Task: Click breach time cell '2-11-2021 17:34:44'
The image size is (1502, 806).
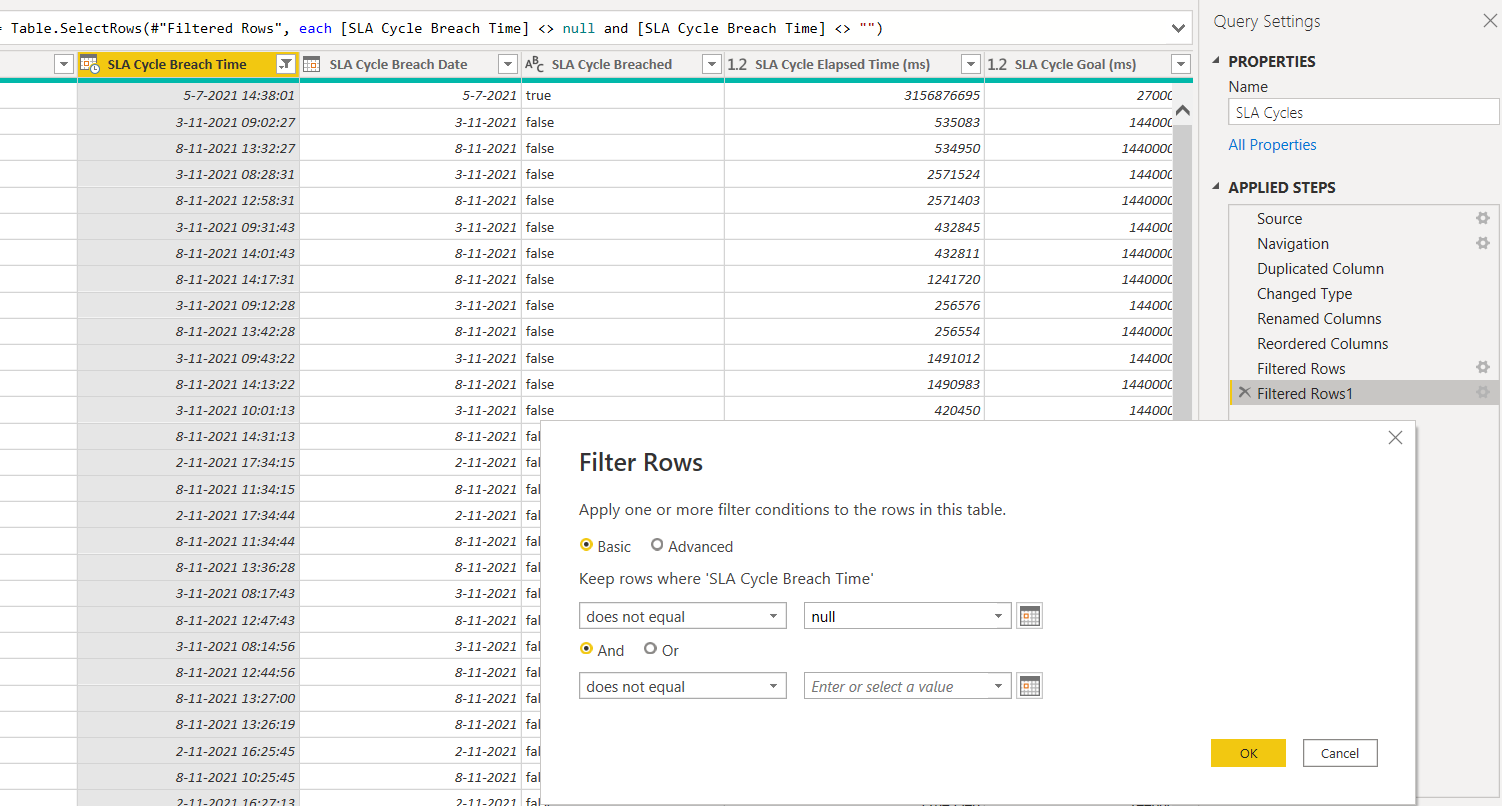Action: point(188,515)
